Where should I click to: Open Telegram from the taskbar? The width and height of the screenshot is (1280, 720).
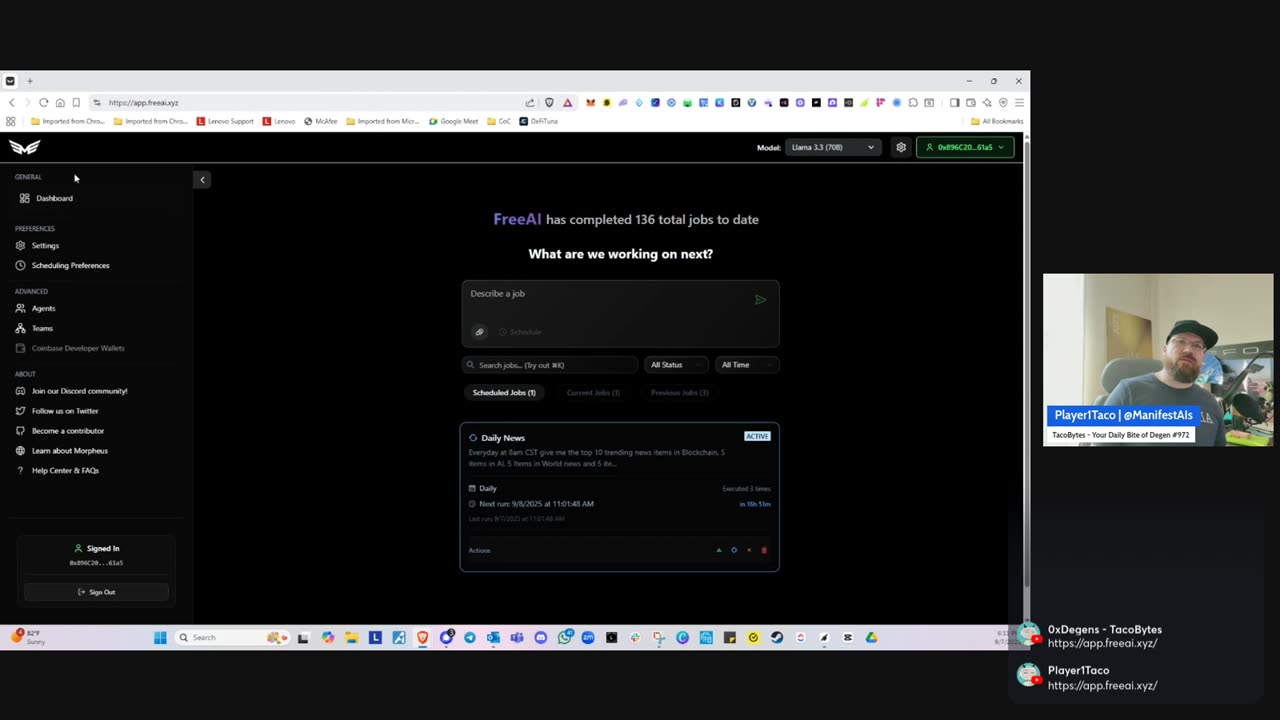(x=470, y=637)
